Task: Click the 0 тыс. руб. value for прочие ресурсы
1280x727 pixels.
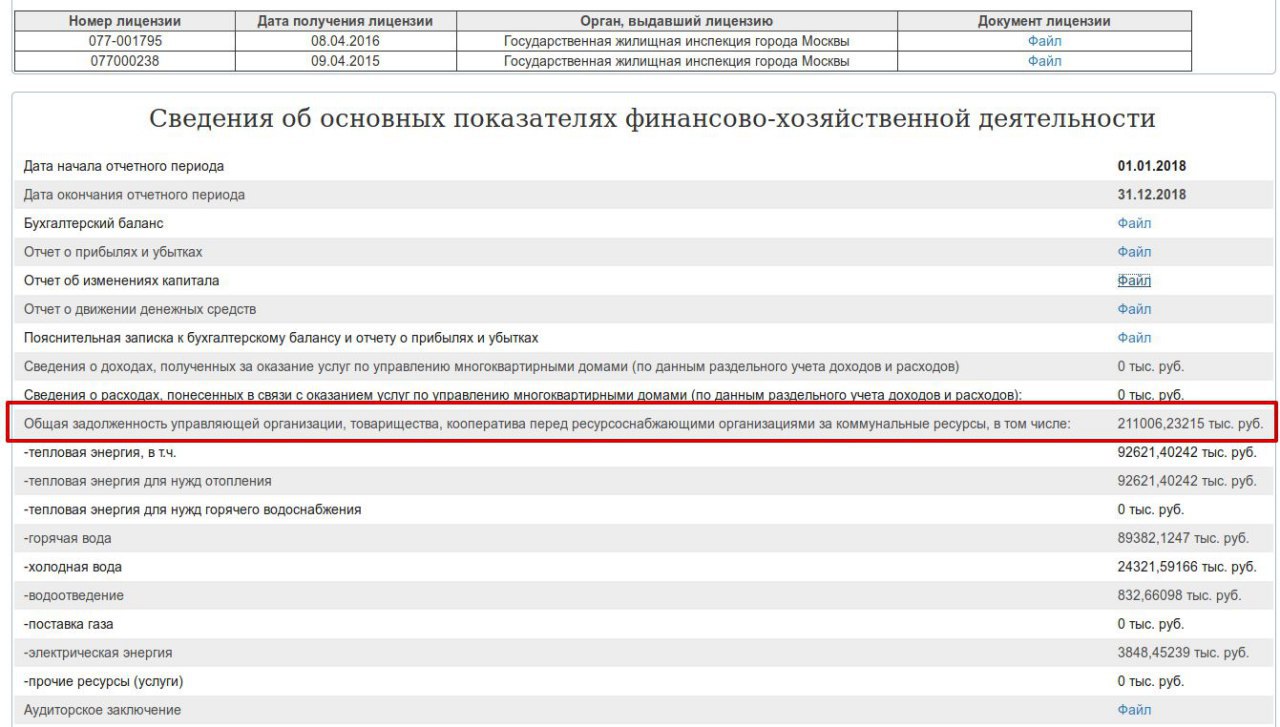Action: pos(1151,681)
